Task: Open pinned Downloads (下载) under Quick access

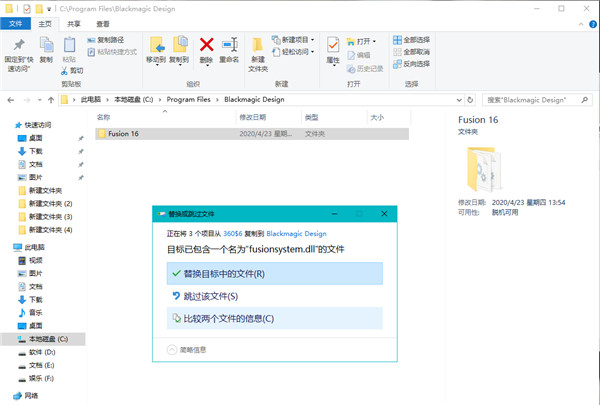Action: click(36, 151)
